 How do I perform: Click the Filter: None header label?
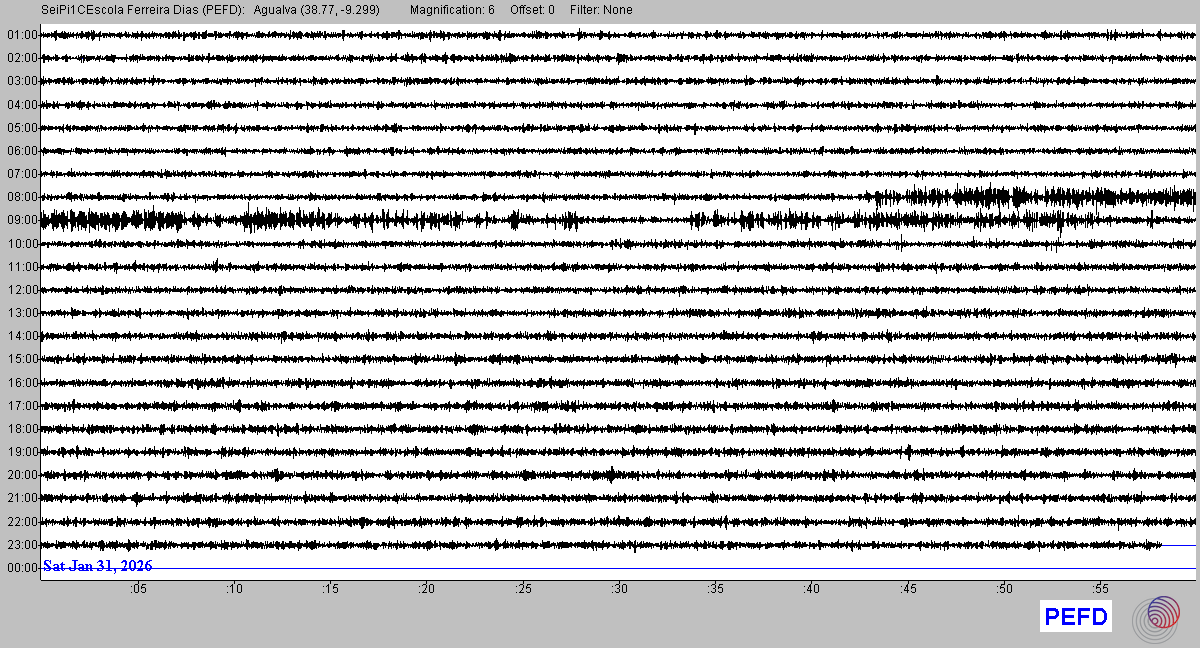pos(601,10)
